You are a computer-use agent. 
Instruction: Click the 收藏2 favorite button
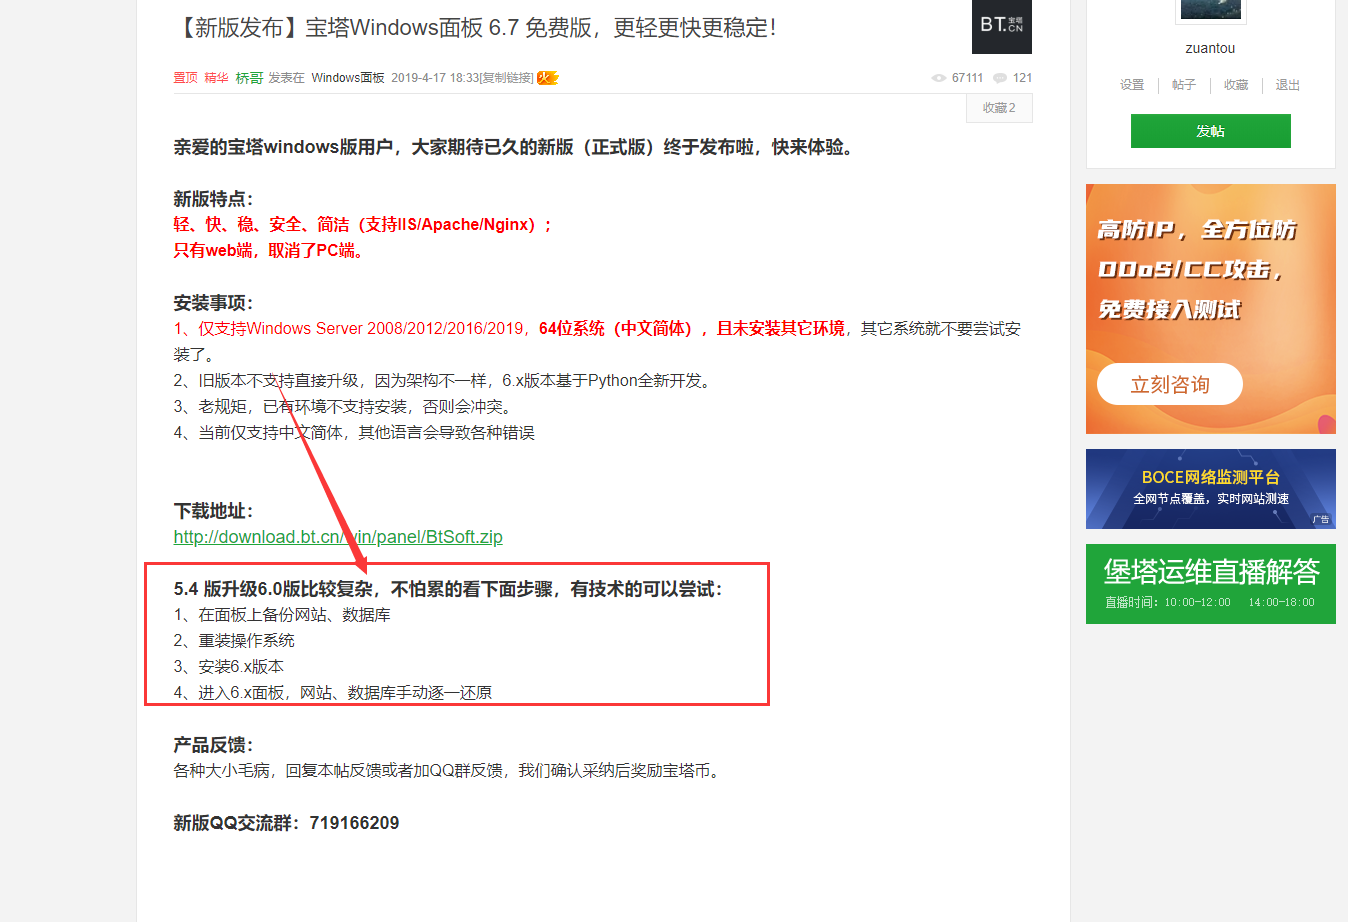(999, 108)
